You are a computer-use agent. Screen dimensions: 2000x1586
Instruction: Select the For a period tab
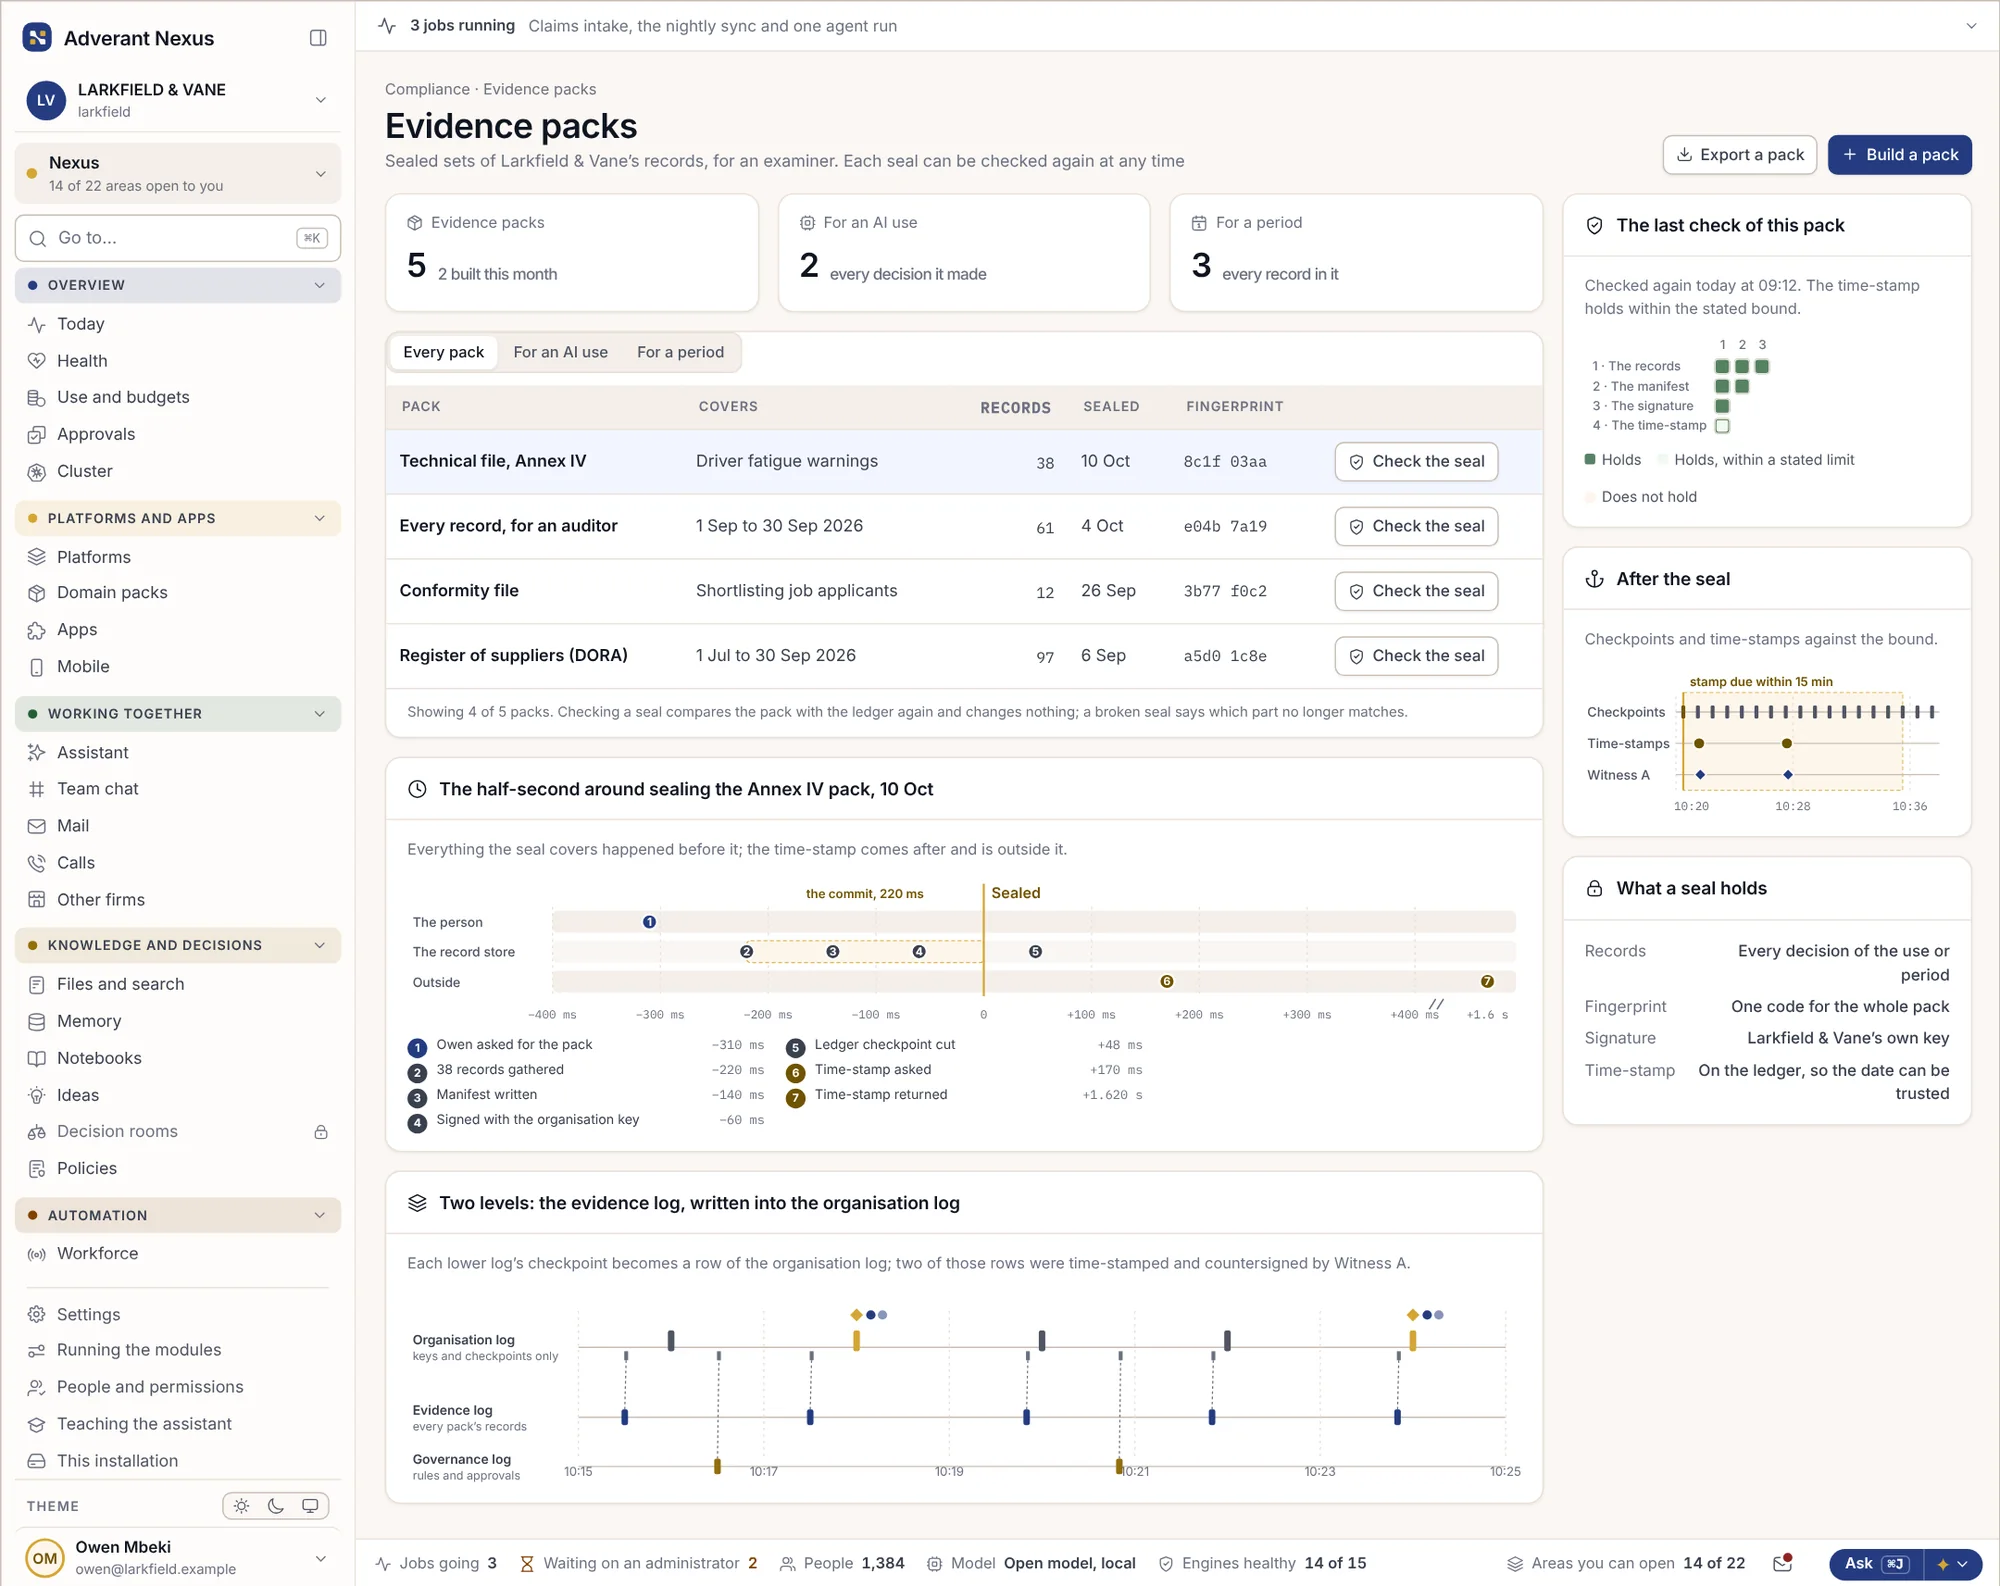pos(680,352)
